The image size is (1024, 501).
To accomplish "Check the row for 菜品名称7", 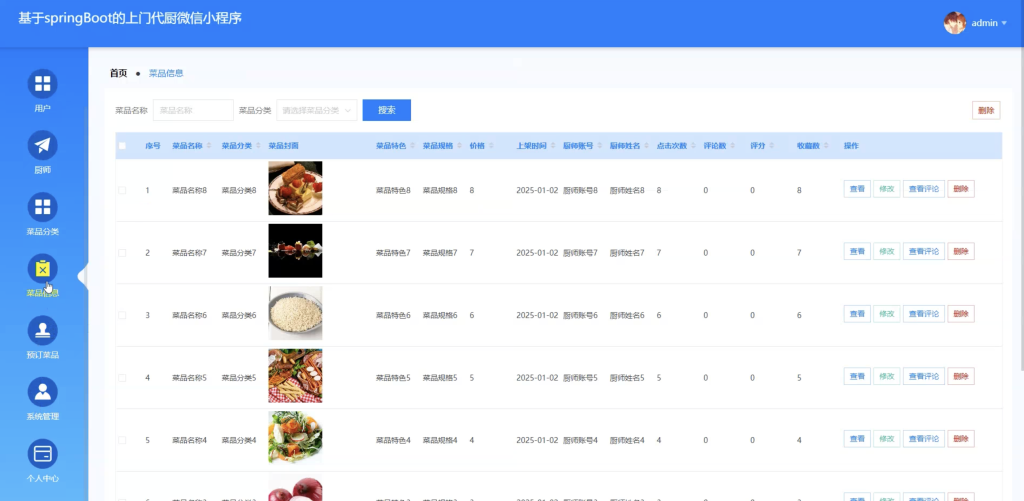I will coord(122,253).
